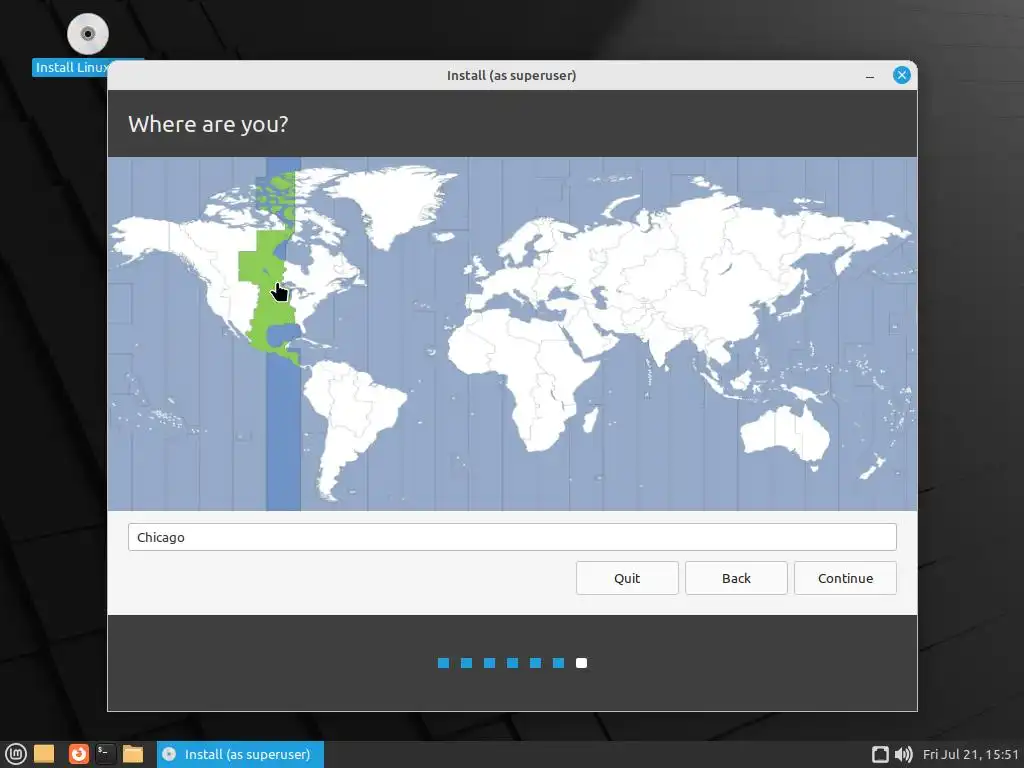Select the Install Linux Mint desktop icon
1024x768 pixels.
pos(88,44)
